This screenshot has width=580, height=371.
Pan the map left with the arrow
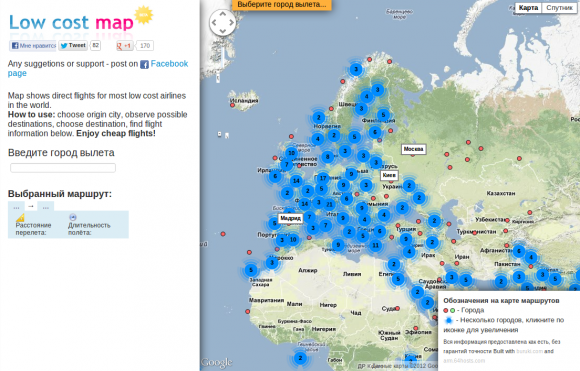(x=214, y=23)
